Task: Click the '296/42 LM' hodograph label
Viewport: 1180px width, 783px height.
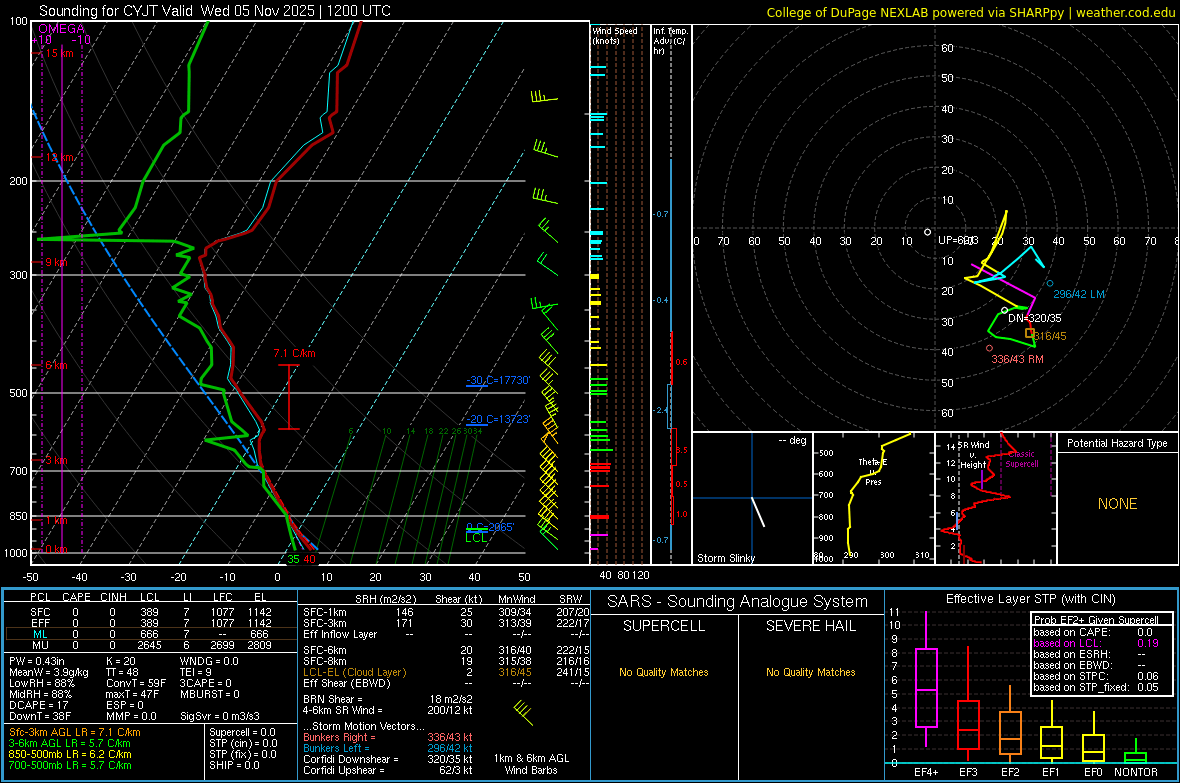Action: point(1079,294)
